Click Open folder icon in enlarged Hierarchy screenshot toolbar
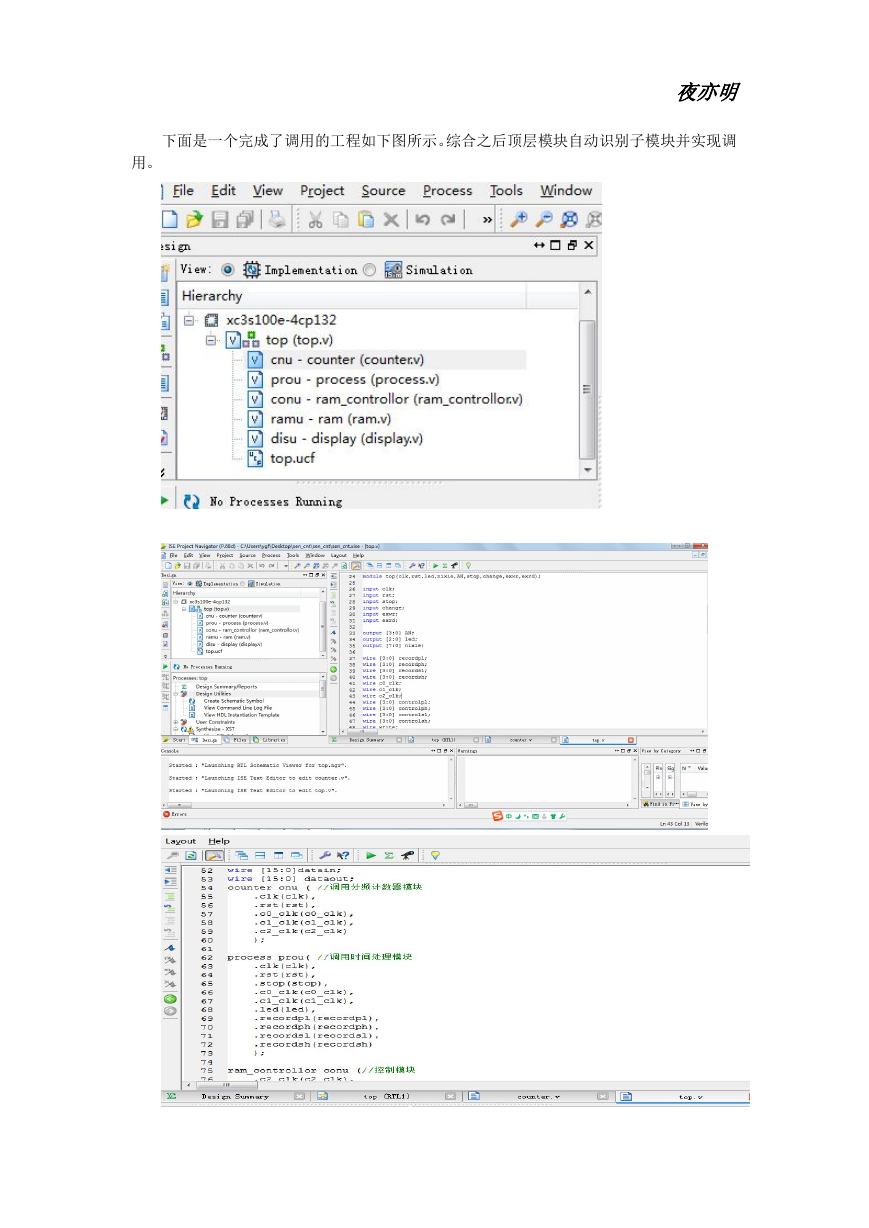This screenshot has height=1228, width=869. pos(194,220)
